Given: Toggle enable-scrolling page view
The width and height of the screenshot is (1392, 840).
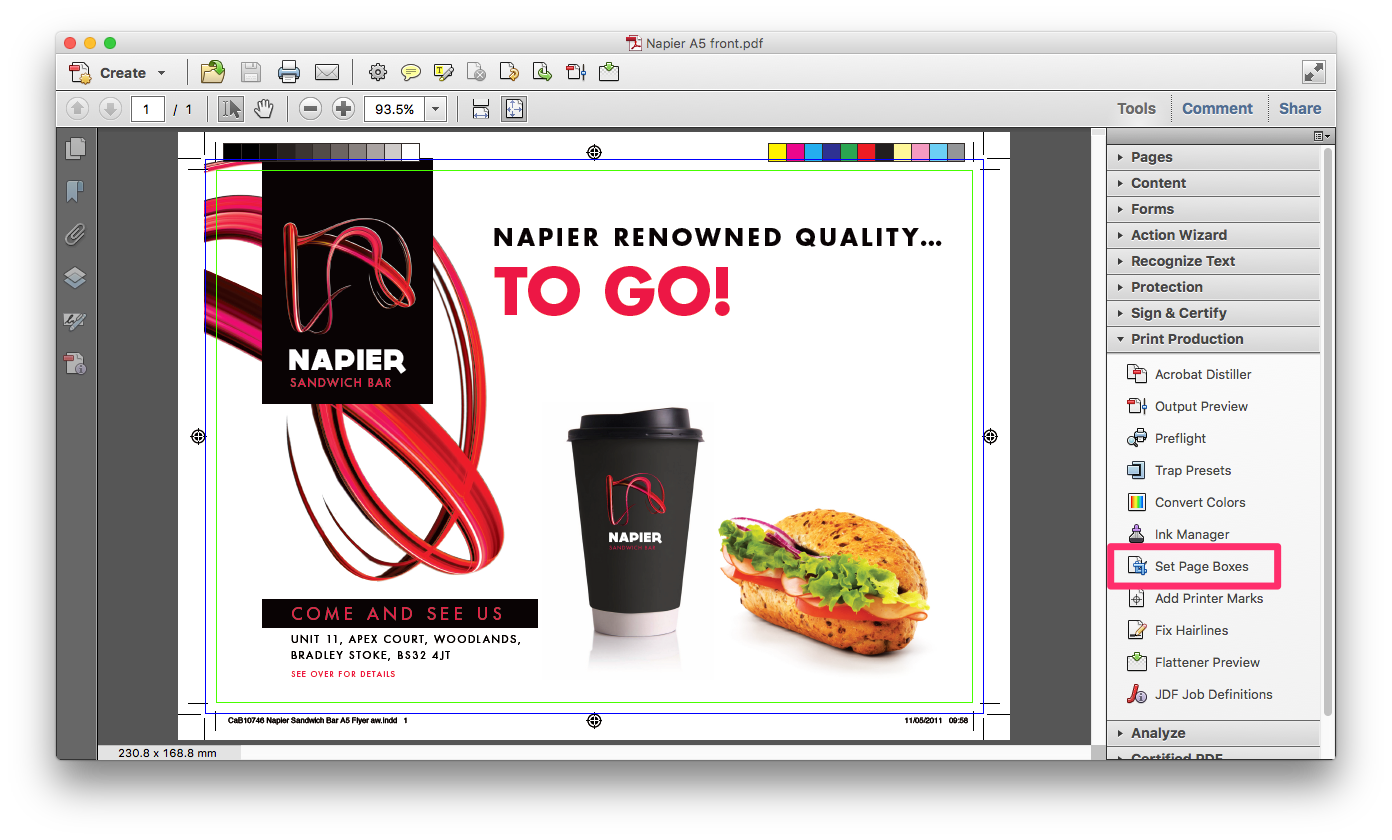Looking at the screenshot, I should pyautogui.click(x=480, y=108).
